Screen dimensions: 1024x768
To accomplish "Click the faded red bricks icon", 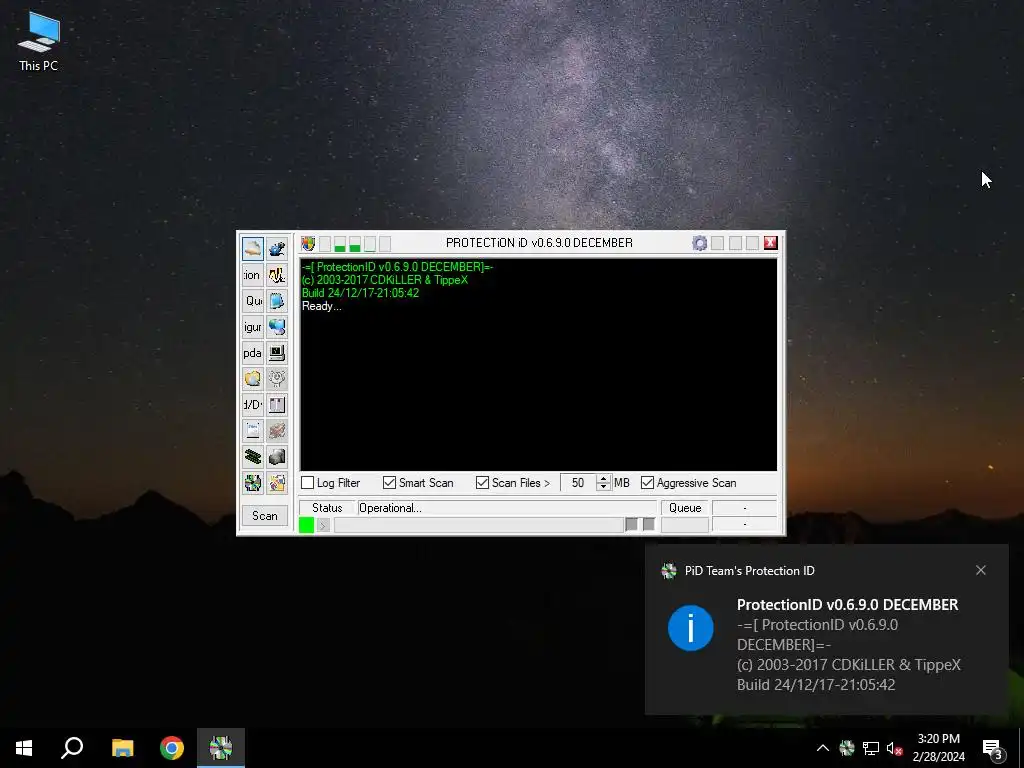I will coord(277,430).
